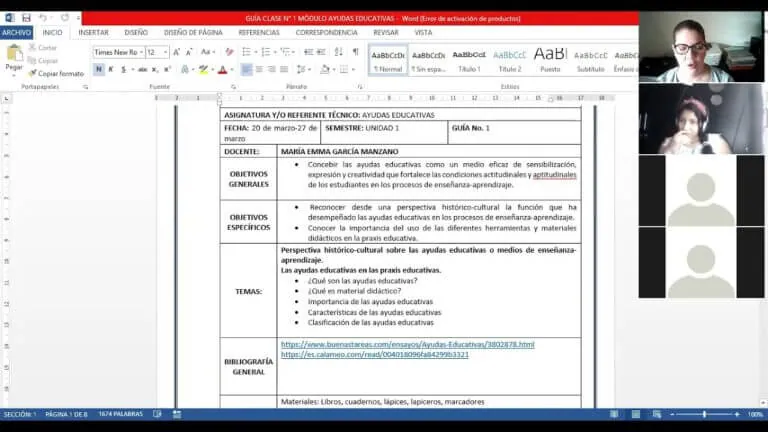Expand font color dropdown arrow
The width and height of the screenshot is (768, 432).
(x=232, y=70)
